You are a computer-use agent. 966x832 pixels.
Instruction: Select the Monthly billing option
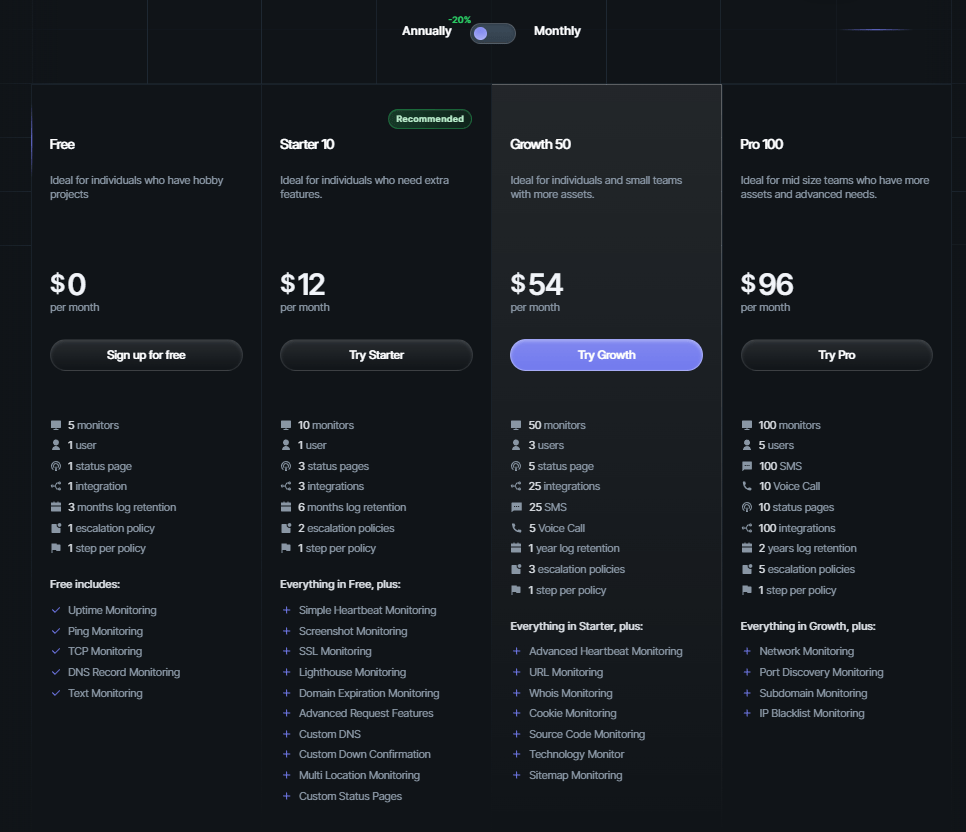[x=556, y=31]
